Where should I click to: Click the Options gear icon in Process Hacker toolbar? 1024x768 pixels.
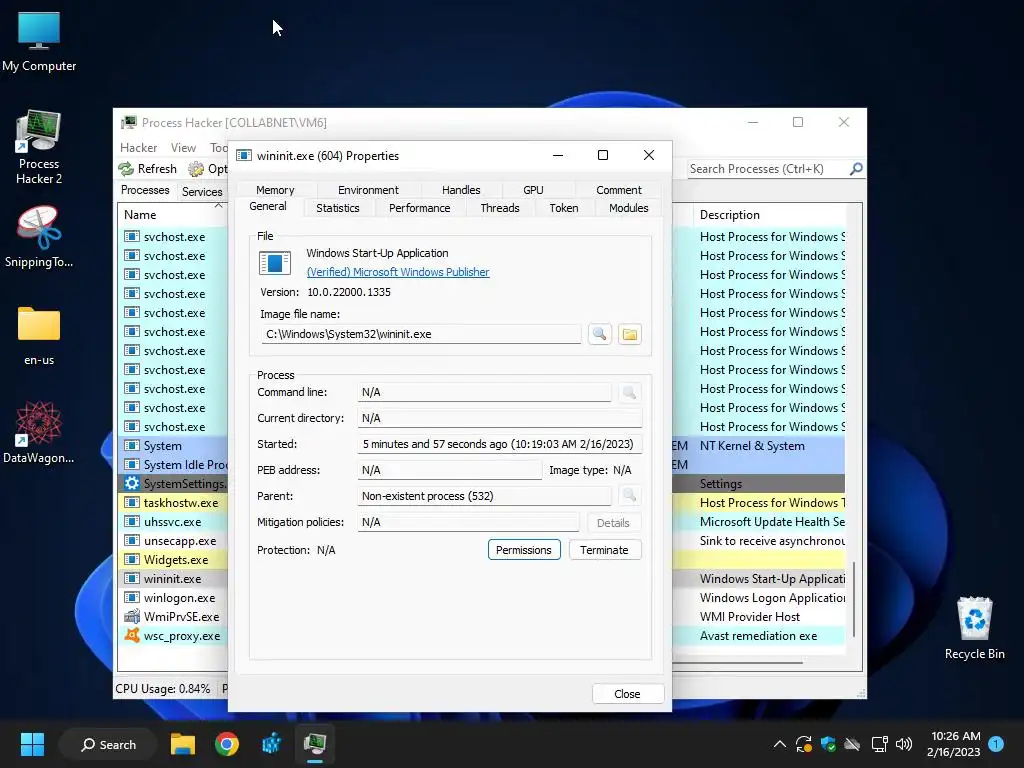pos(196,169)
